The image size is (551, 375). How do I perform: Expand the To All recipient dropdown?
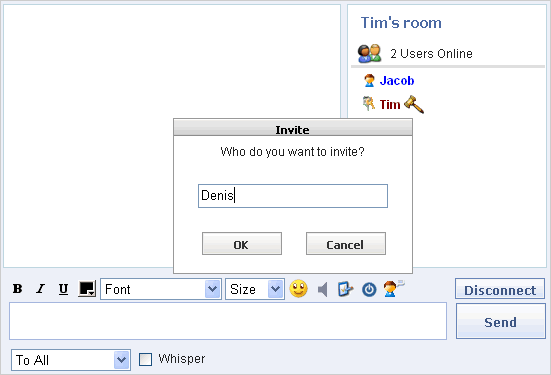click(x=71, y=360)
